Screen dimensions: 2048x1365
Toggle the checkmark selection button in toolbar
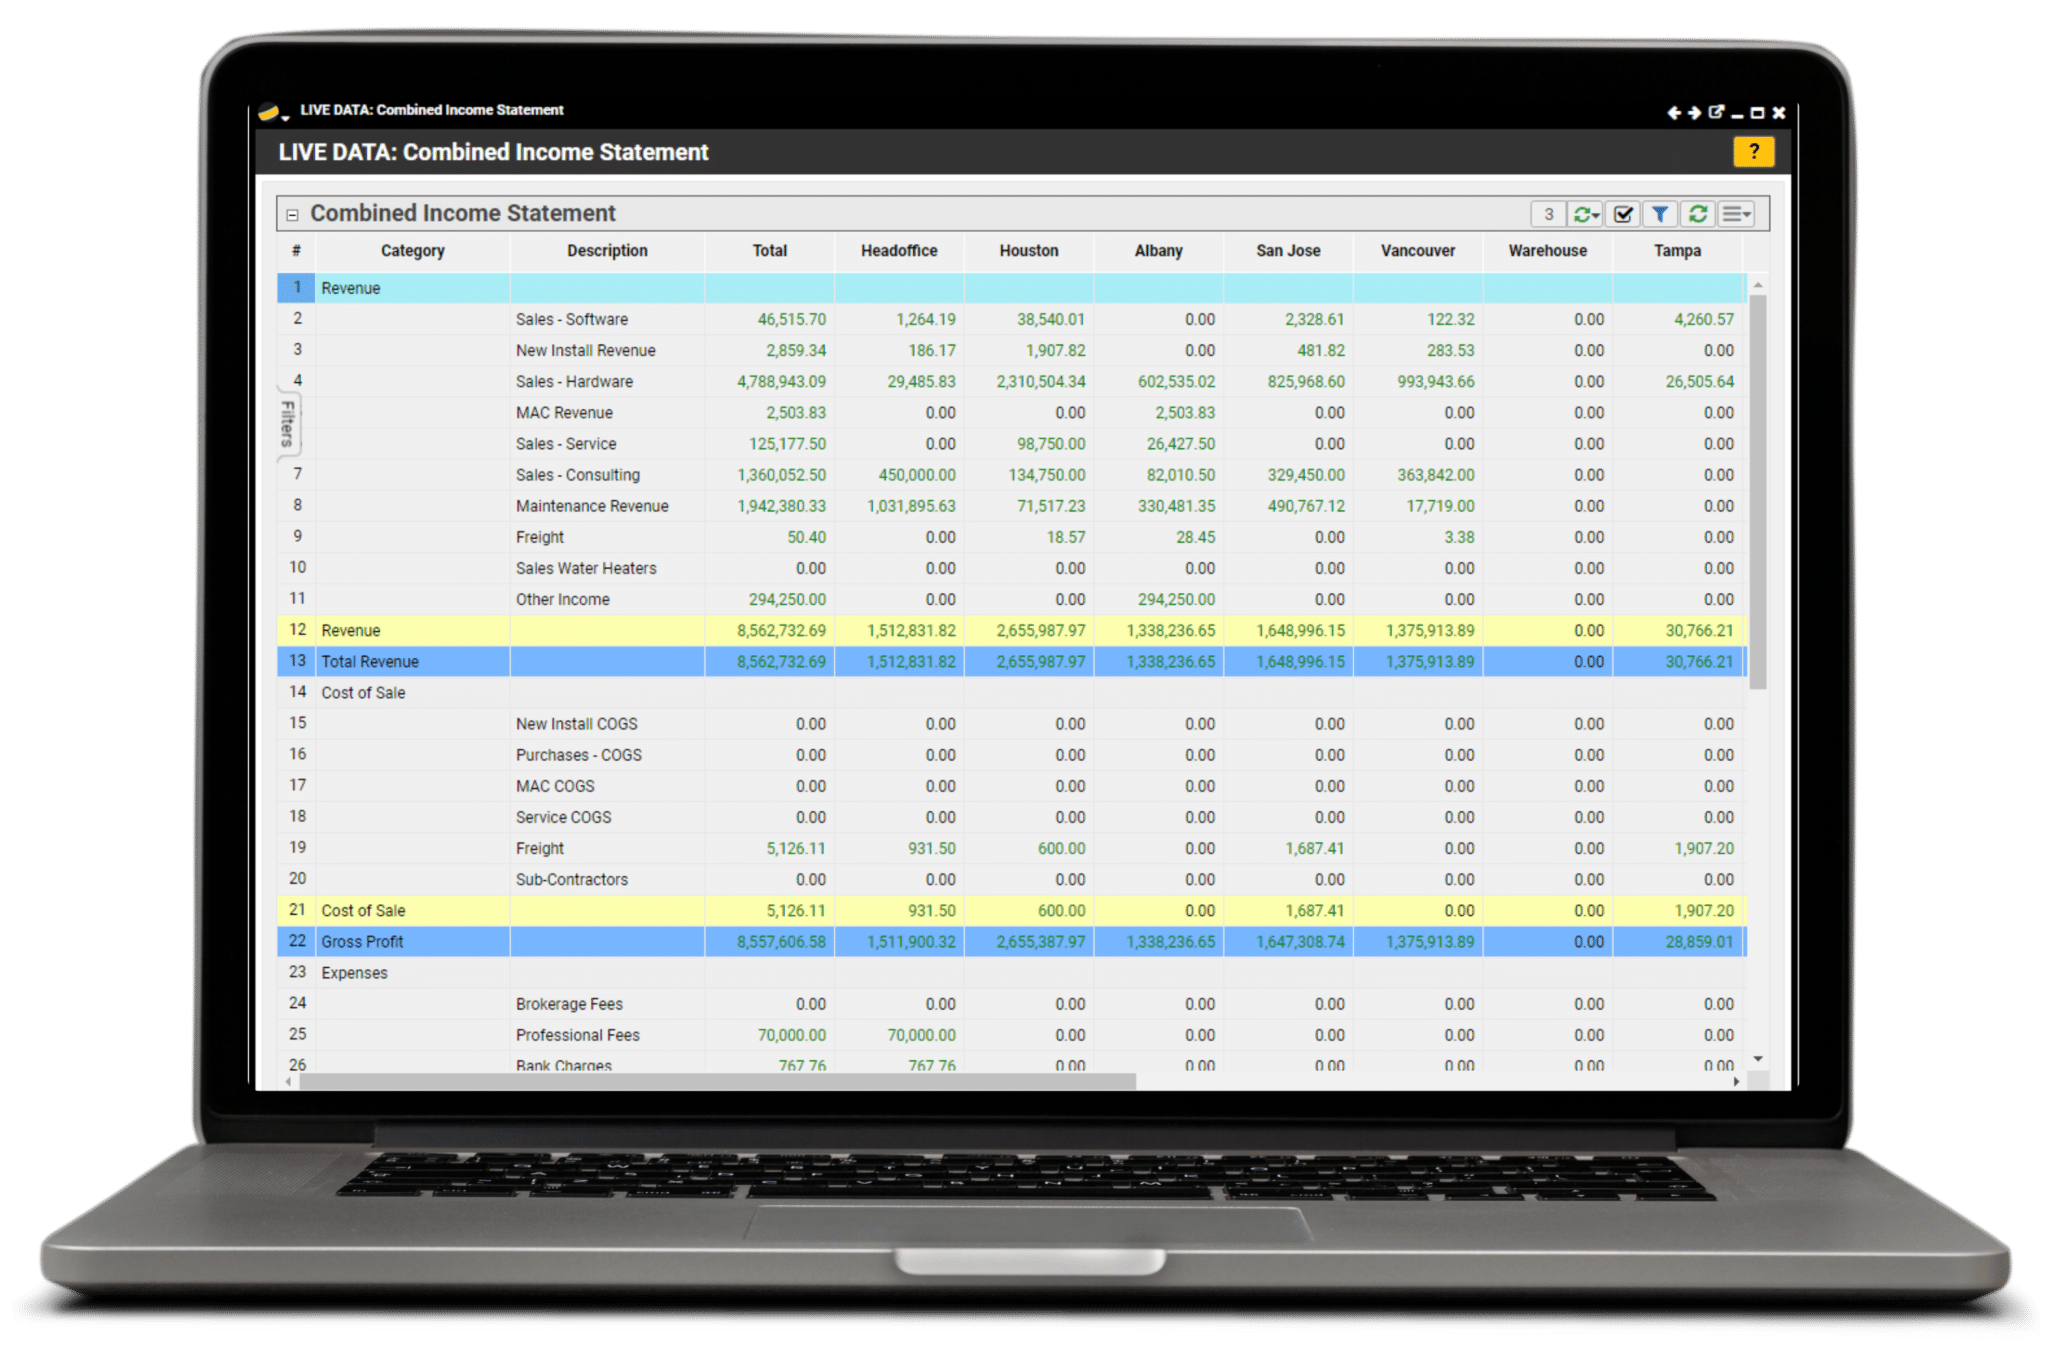click(x=1623, y=214)
